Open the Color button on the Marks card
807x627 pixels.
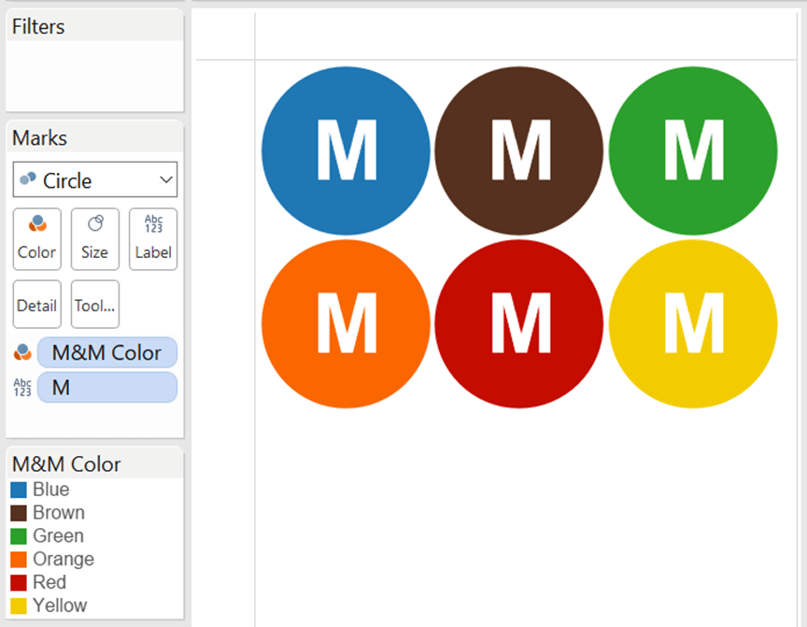click(x=36, y=238)
